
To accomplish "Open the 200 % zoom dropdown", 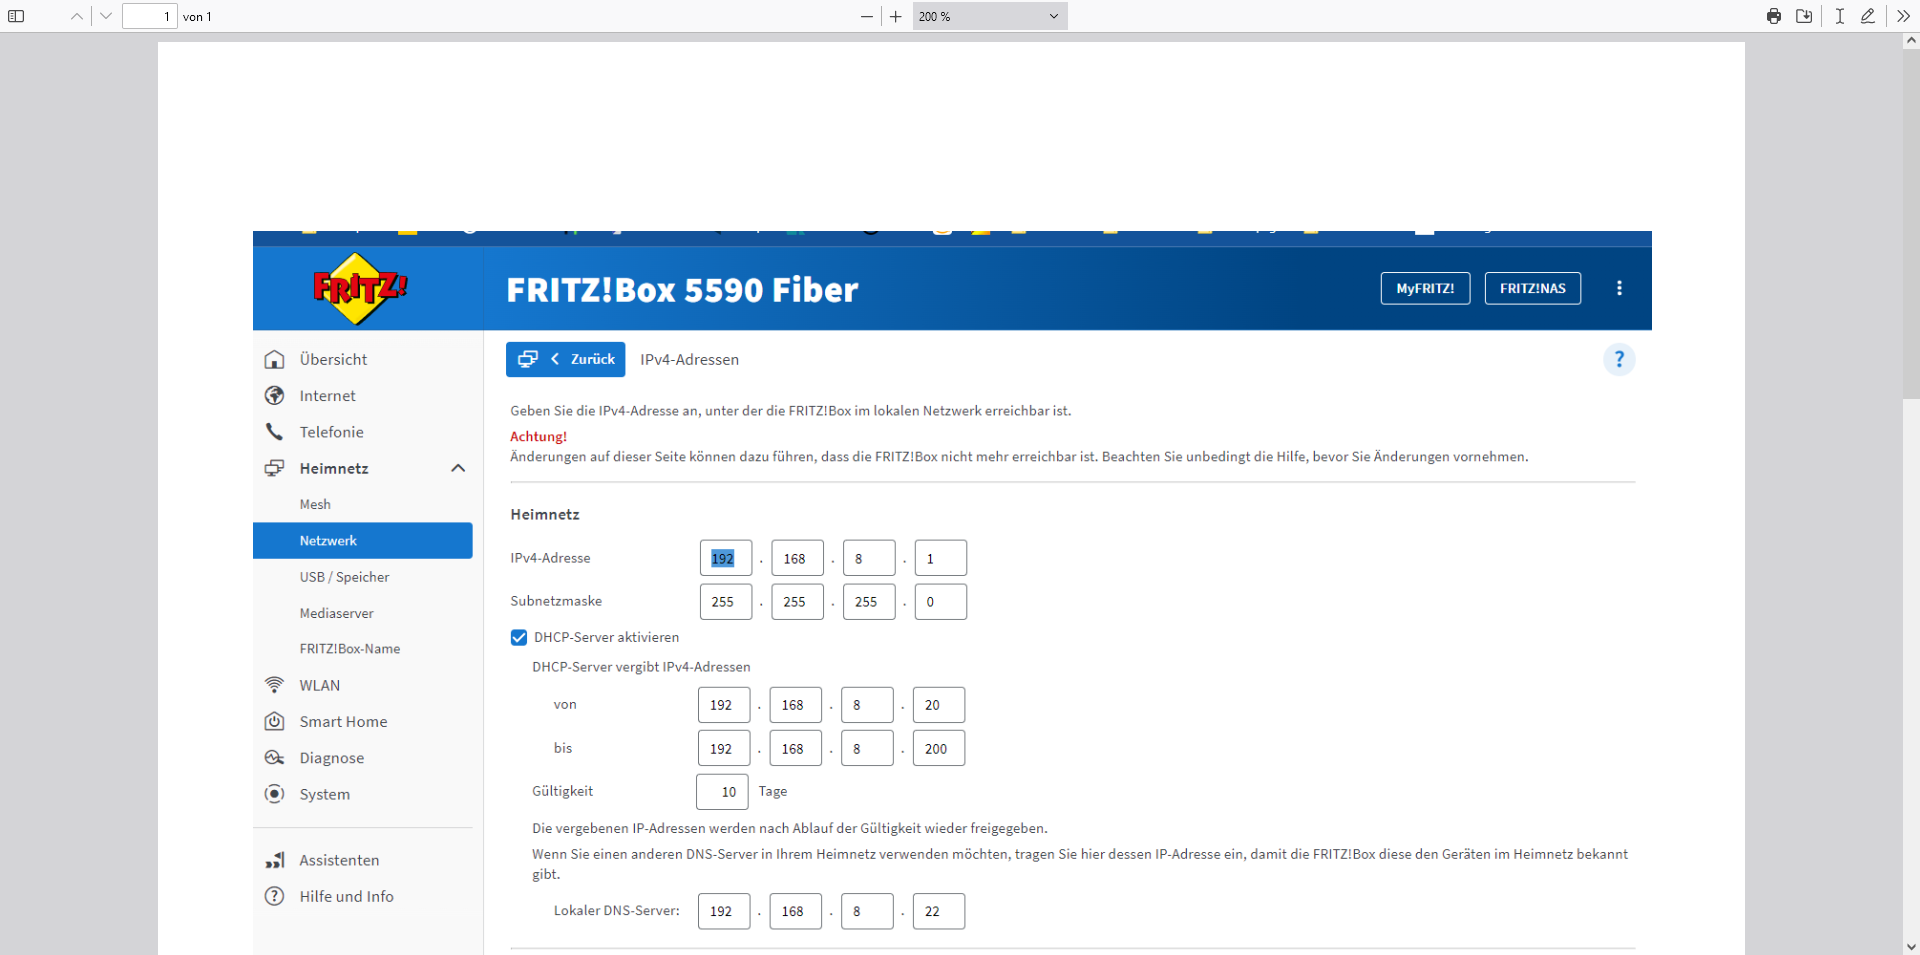I will click(990, 16).
